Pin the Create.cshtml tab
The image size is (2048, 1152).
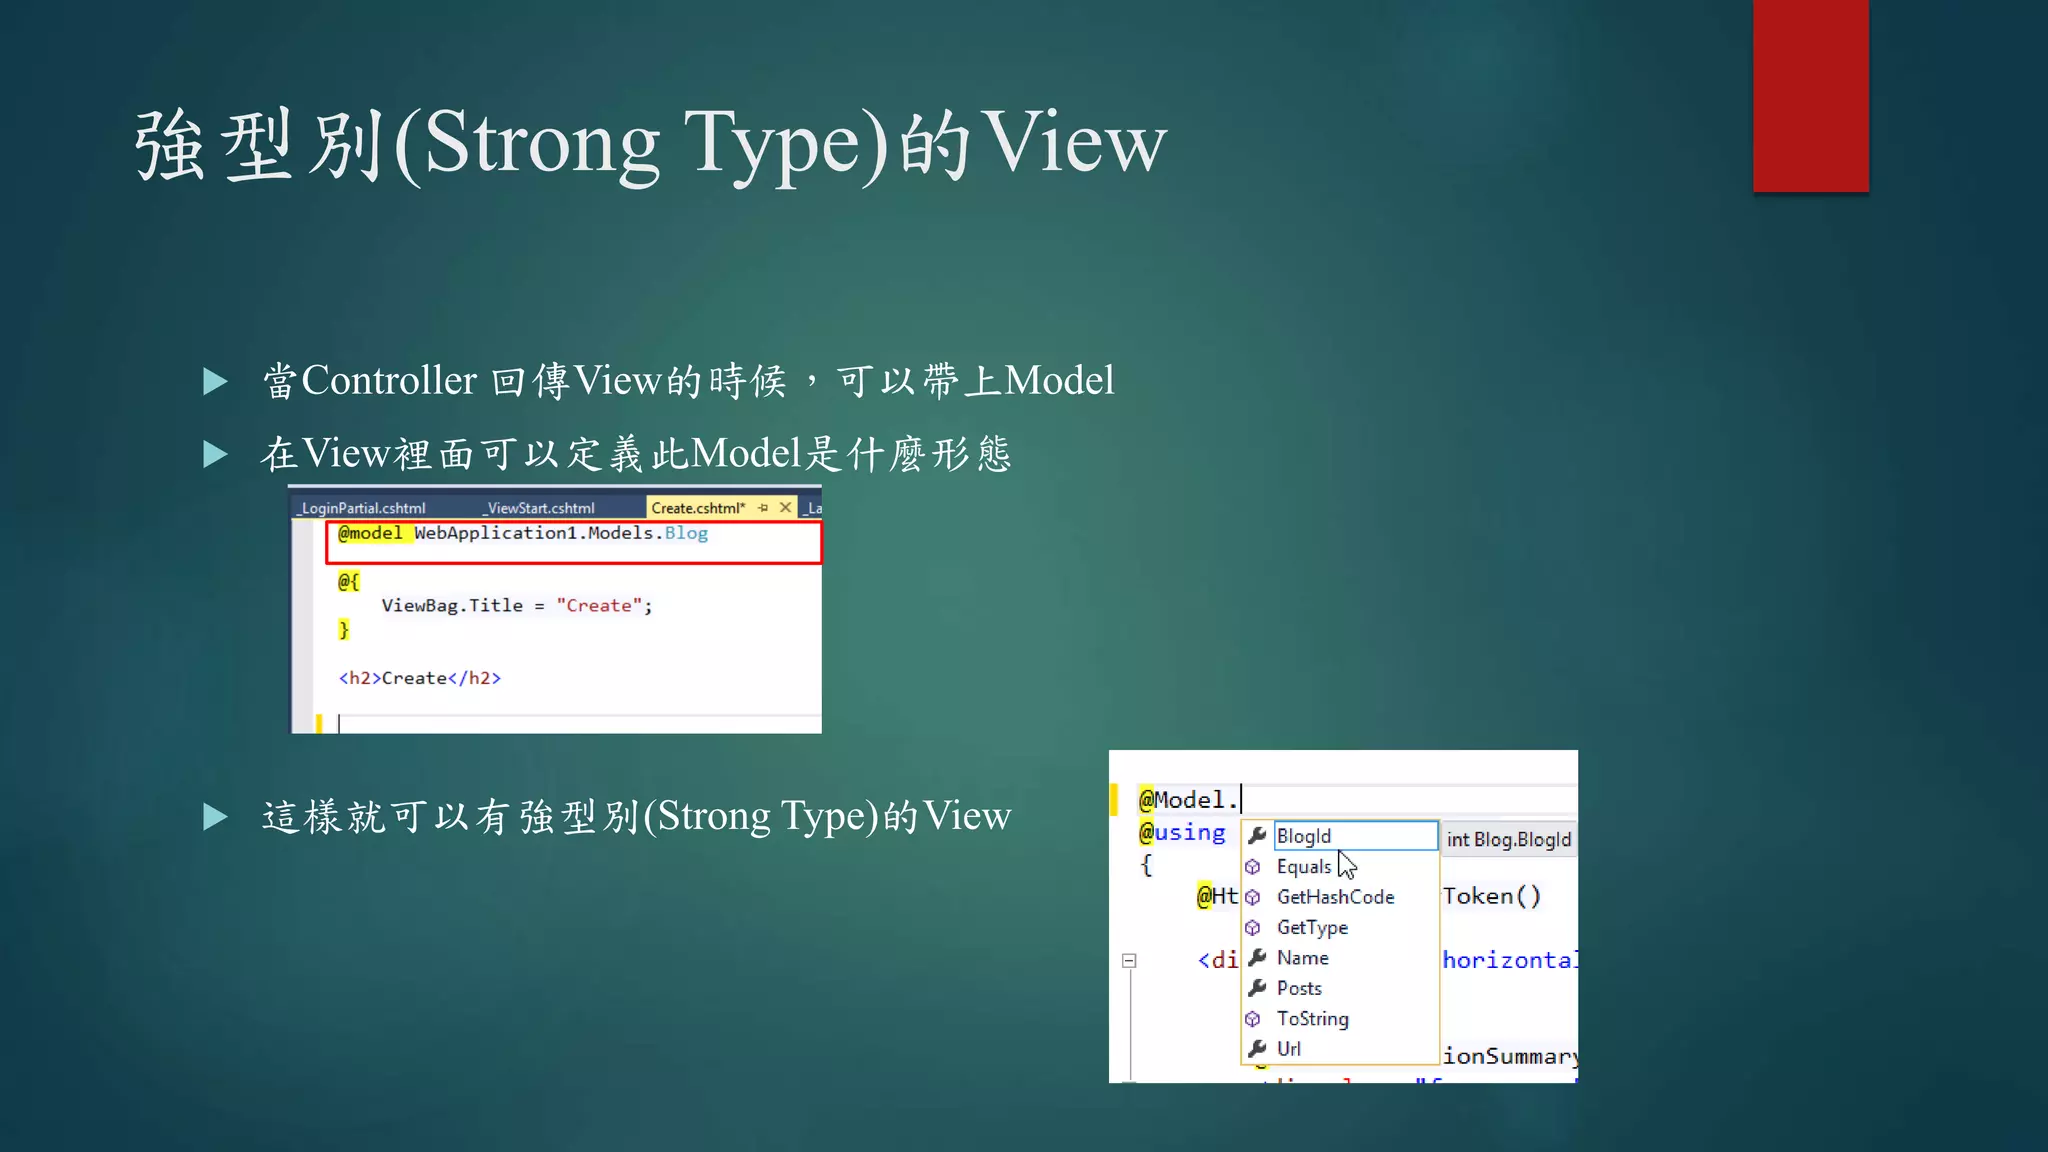point(763,508)
